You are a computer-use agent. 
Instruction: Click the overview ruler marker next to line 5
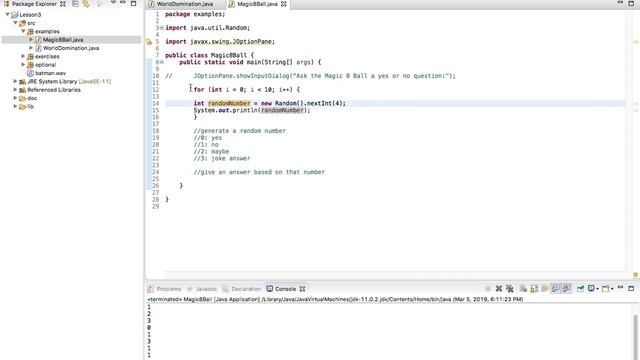pyautogui.click(x=635, y=42)
